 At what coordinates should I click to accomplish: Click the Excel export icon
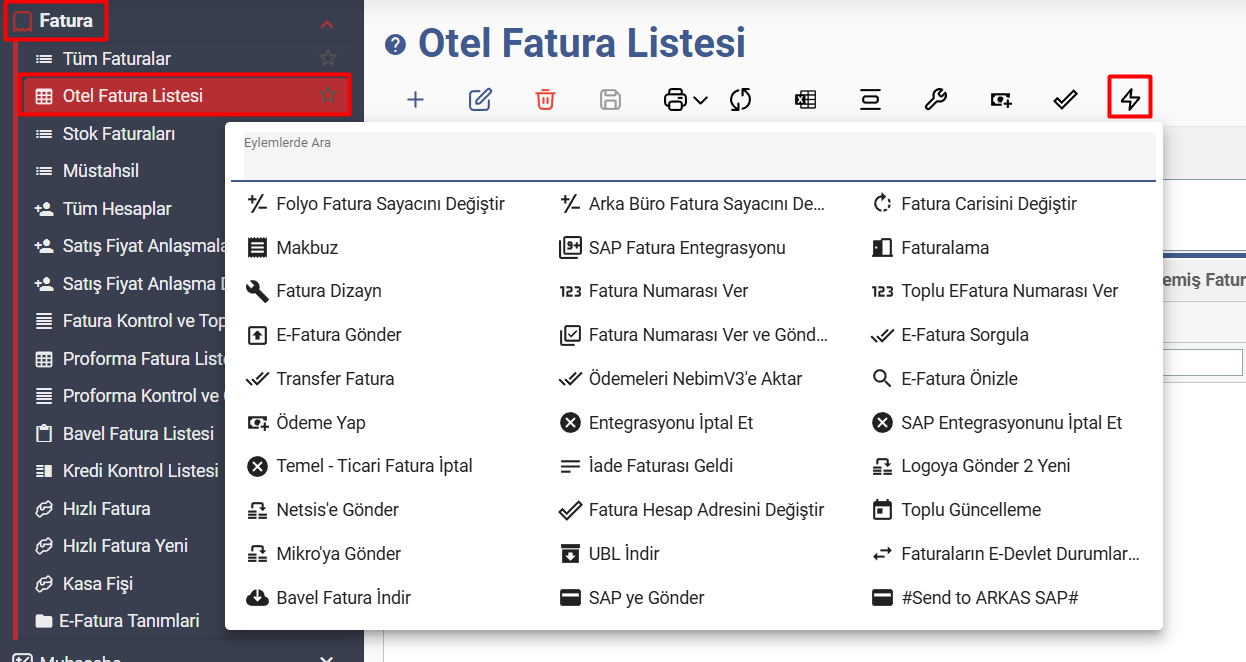[x=805, y=99]
